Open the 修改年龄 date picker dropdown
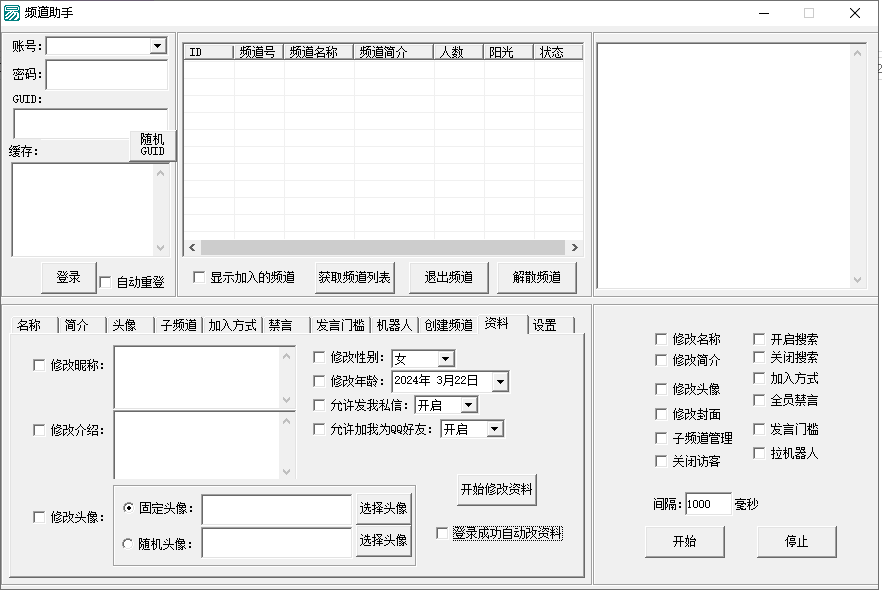This screenshot has height=590, width=882. [x=500, y=381]
